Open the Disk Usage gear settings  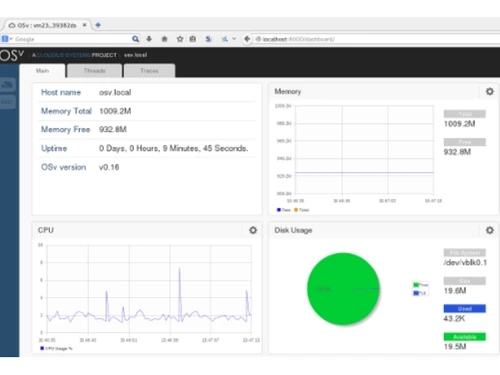(x=489, y=230)
